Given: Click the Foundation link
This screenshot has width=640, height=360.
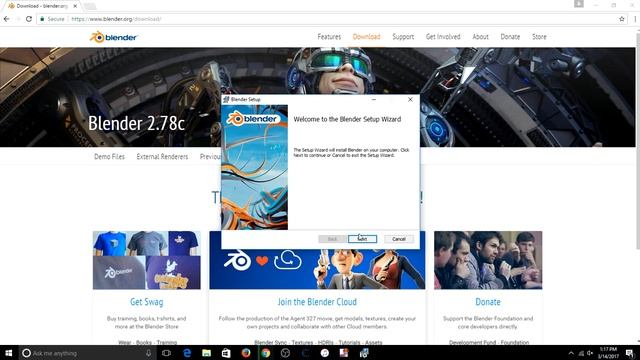Looking at the screenshot, I should click(x=515, y=342).
